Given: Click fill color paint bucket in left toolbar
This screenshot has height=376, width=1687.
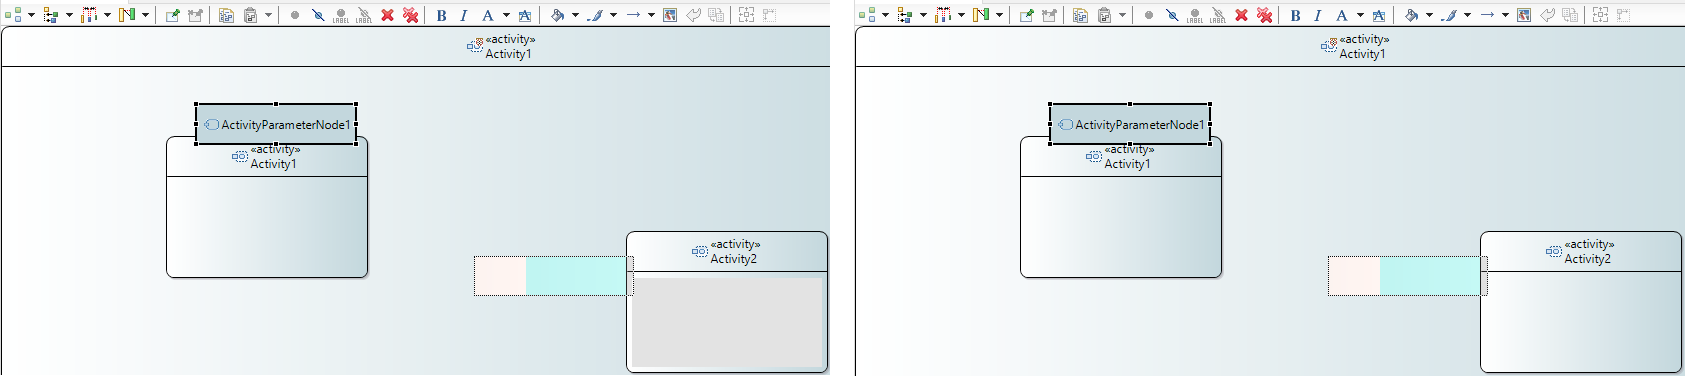Looking at the screenshot, I should [x=558, y=15].
